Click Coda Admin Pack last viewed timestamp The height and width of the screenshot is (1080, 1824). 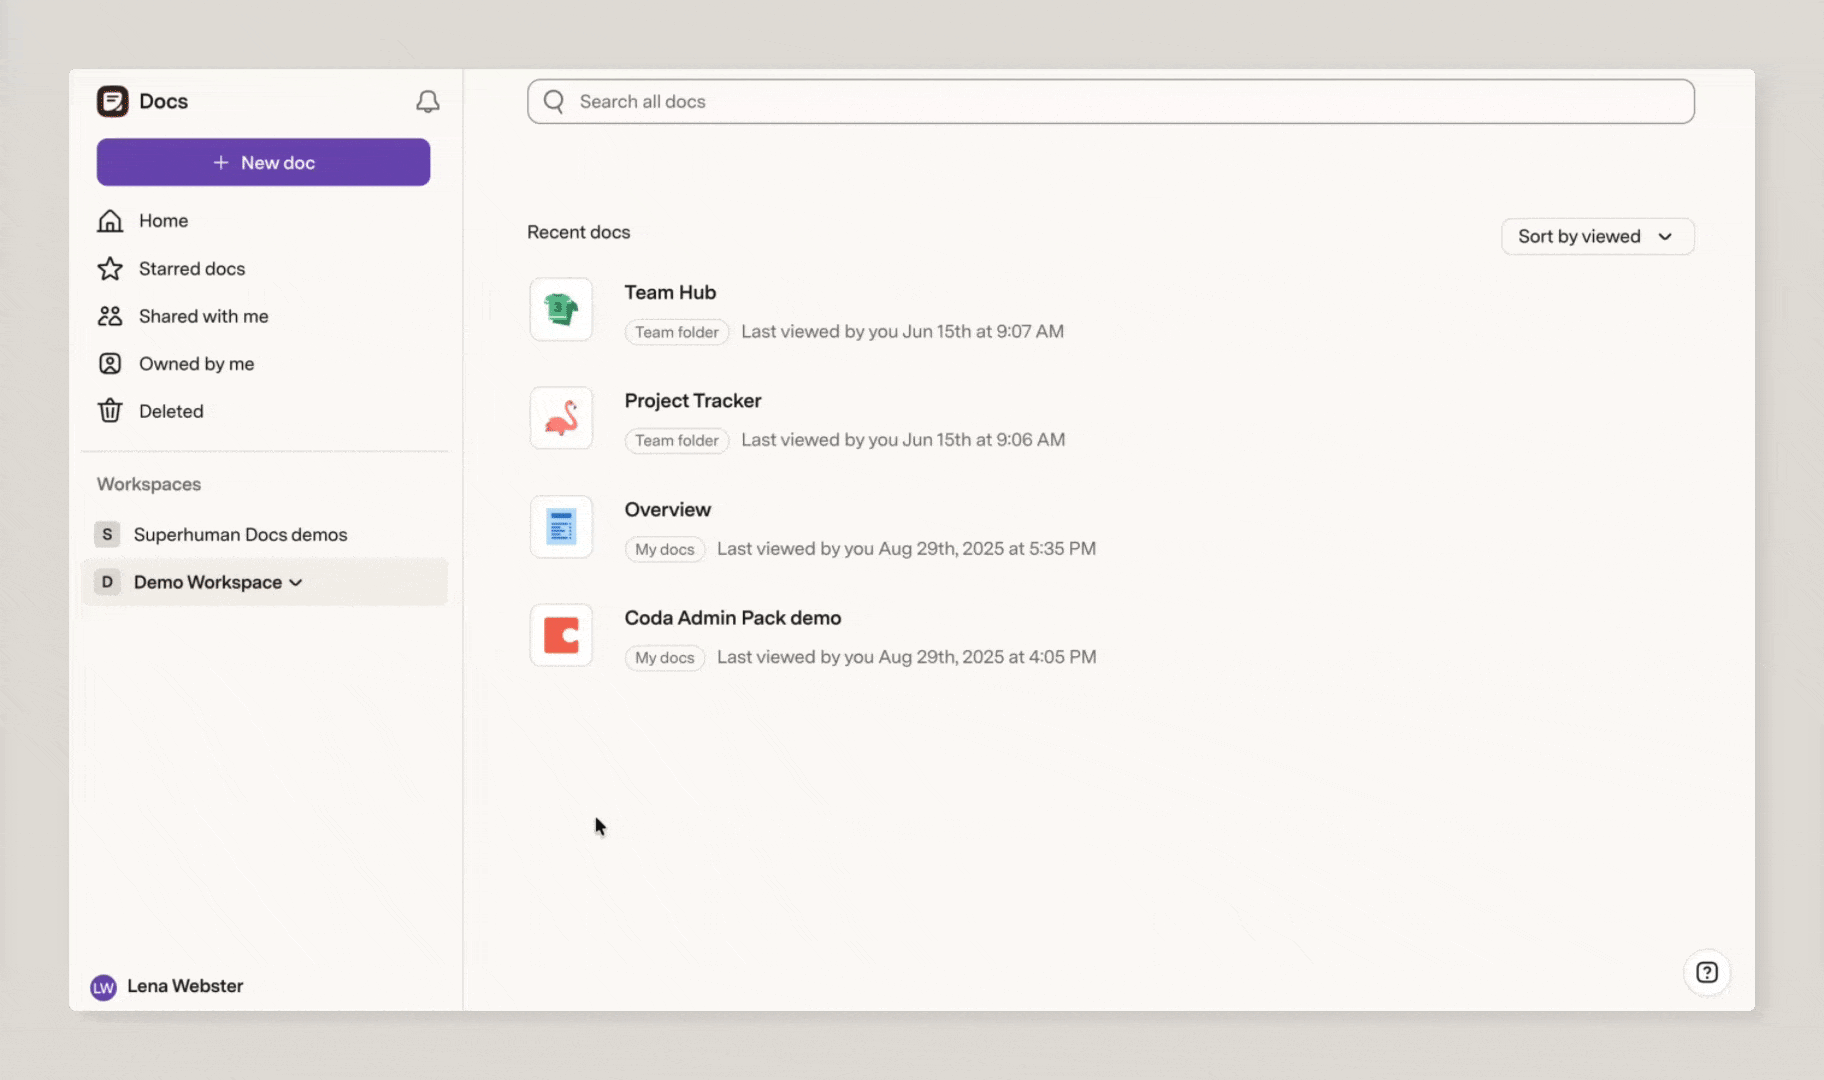(x=907, y=657)
